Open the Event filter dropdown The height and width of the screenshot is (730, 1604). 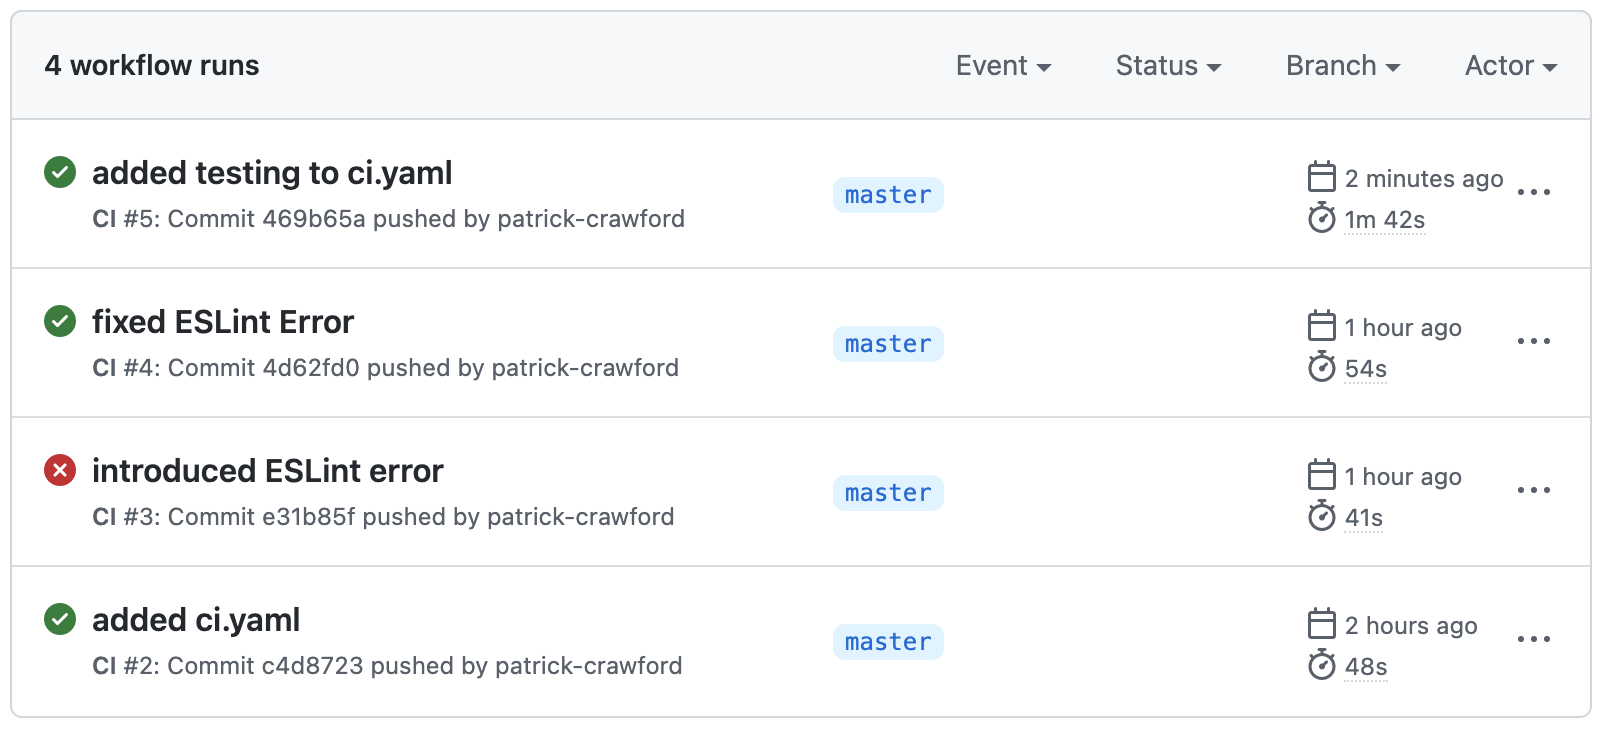click(1003, 65)
